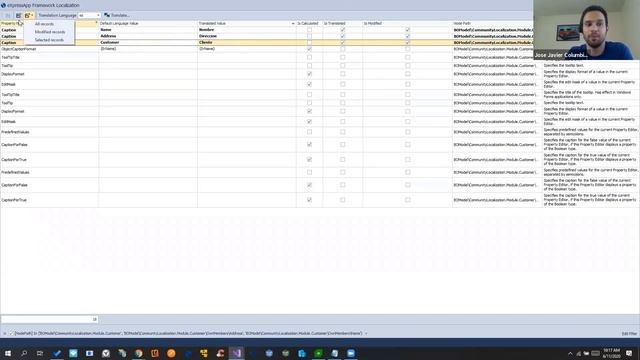Open Task View on the taskbar
Image resolution: width=640 pixels, height=360 pixels.
40,353
